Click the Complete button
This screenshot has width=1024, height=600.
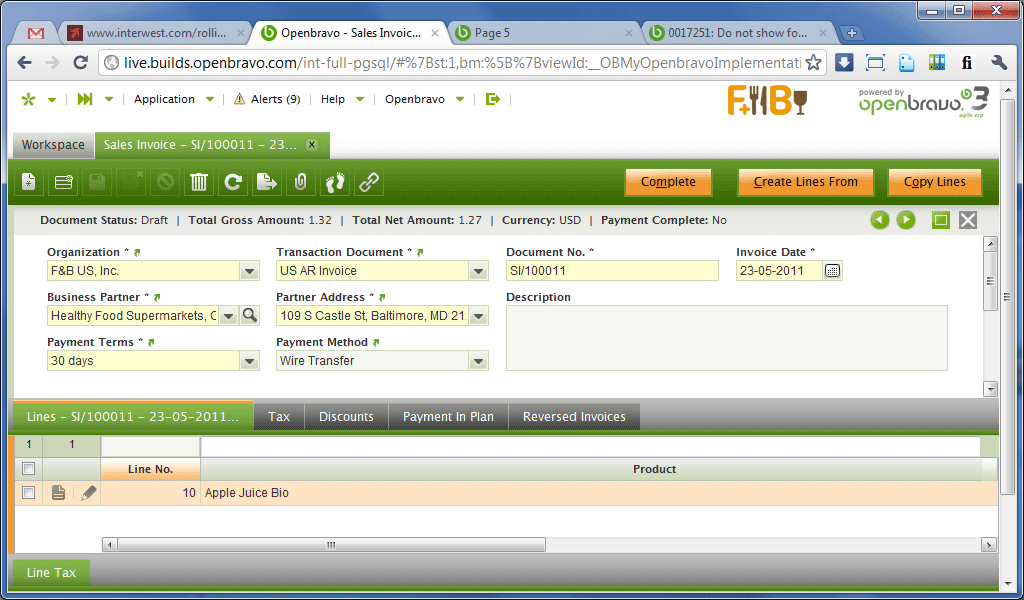coord(668,182)
